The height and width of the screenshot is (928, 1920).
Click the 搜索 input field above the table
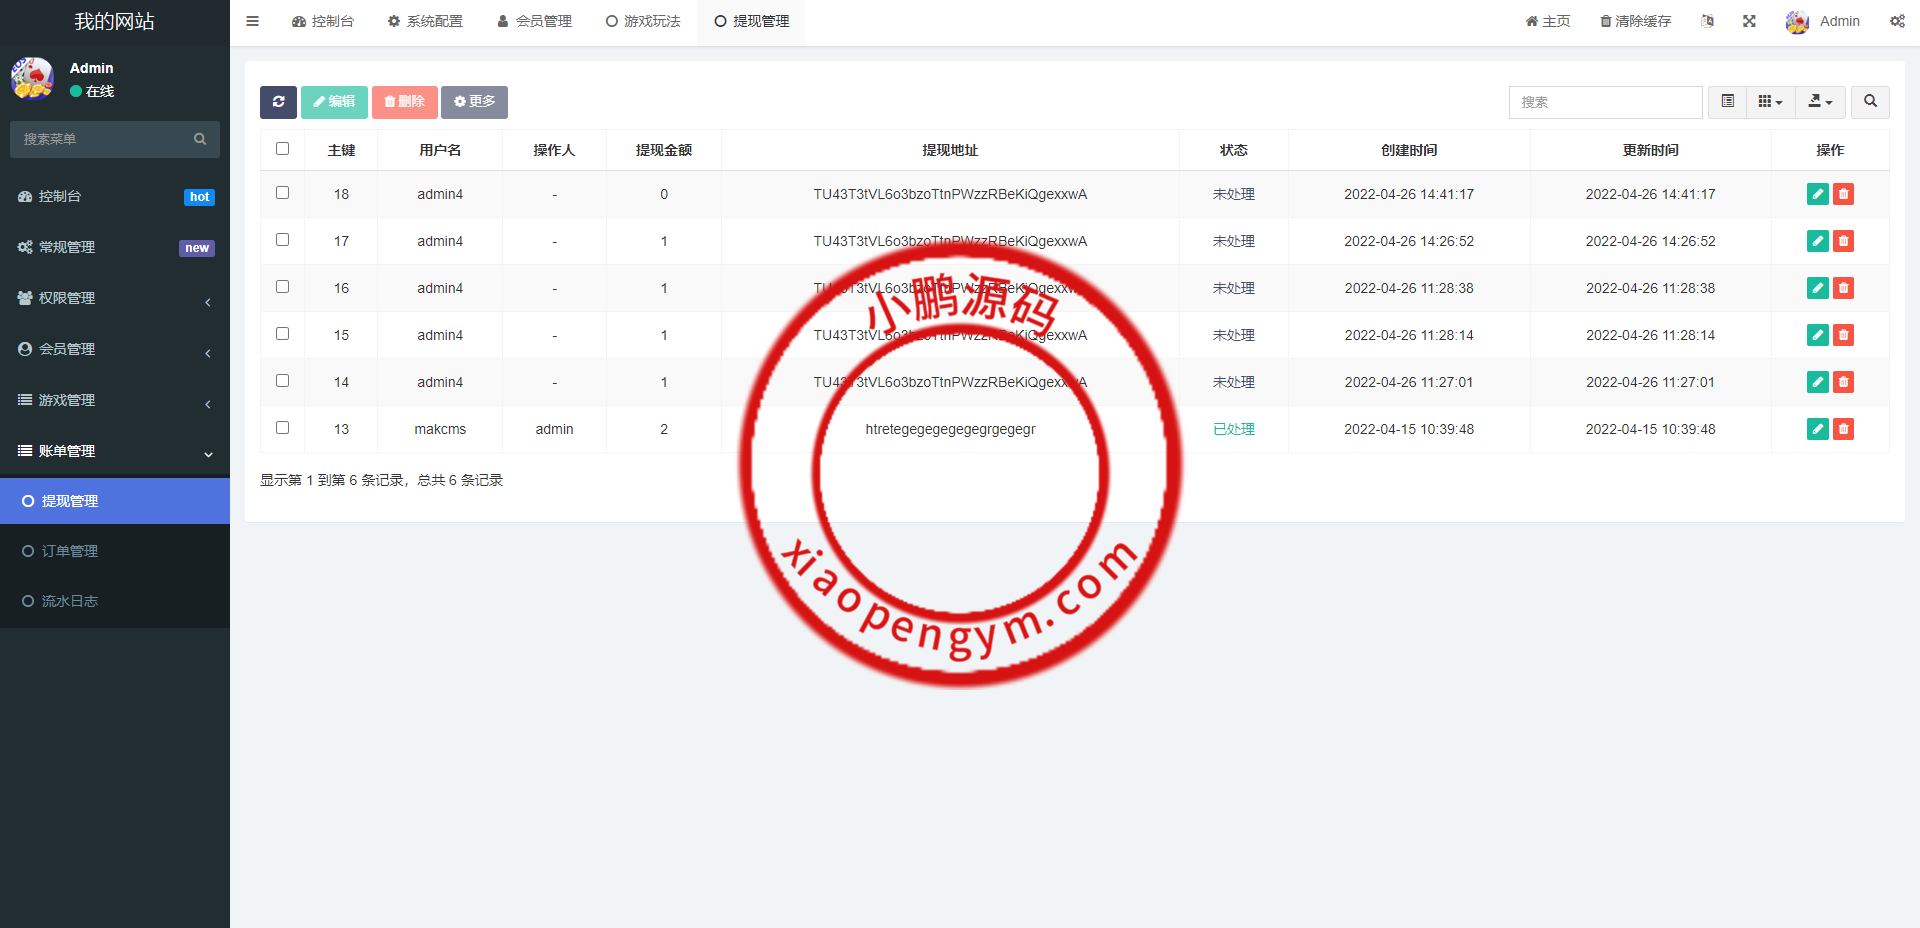pos(1605,102)
